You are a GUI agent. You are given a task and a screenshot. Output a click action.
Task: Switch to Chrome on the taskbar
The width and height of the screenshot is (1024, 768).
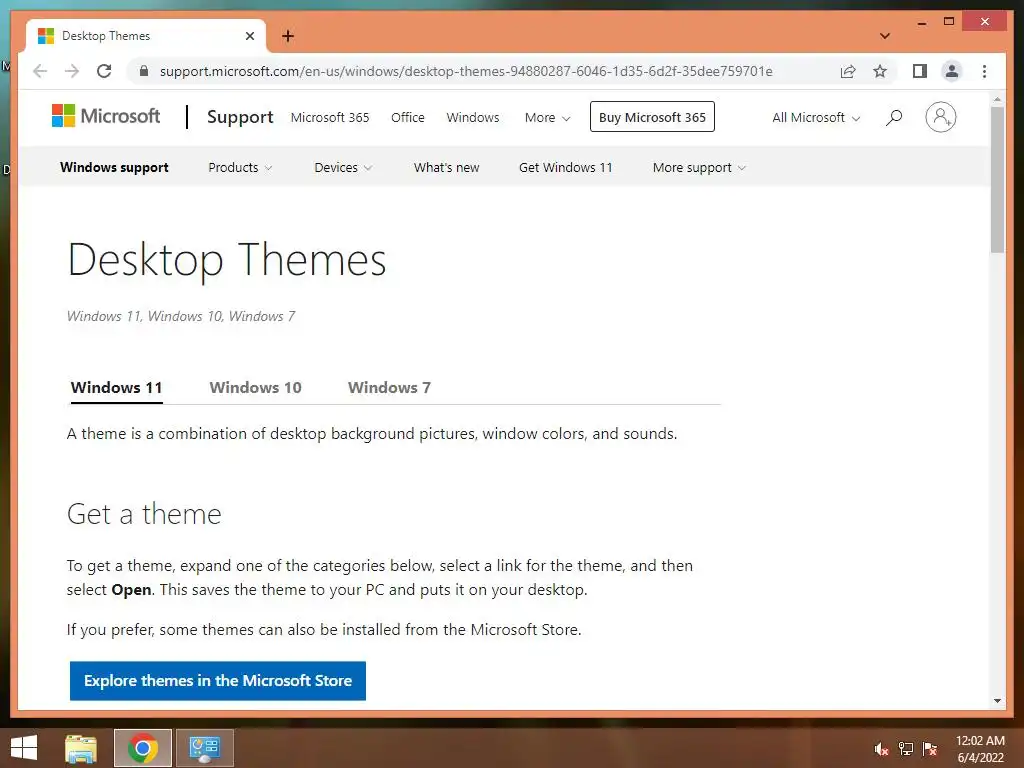coord(143,748)
